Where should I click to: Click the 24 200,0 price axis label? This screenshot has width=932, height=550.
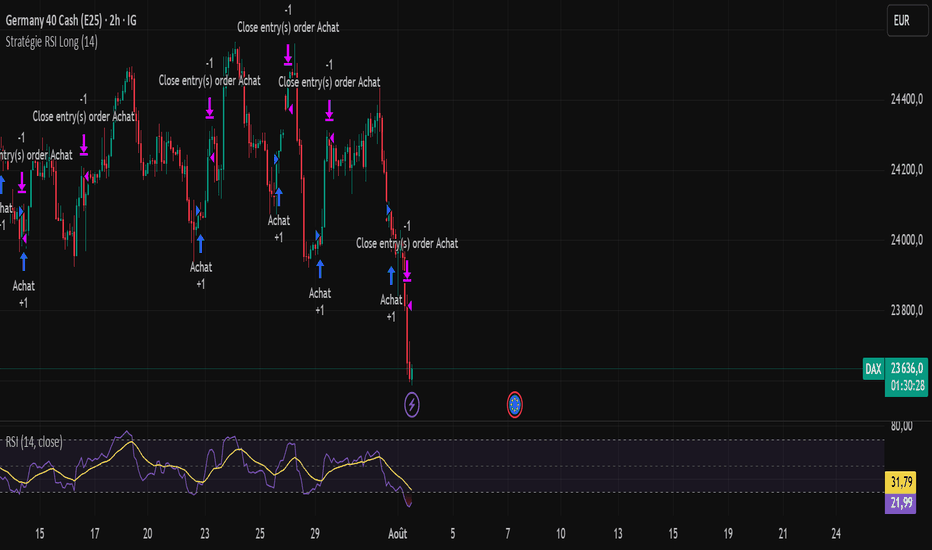(x=906, y=169)
